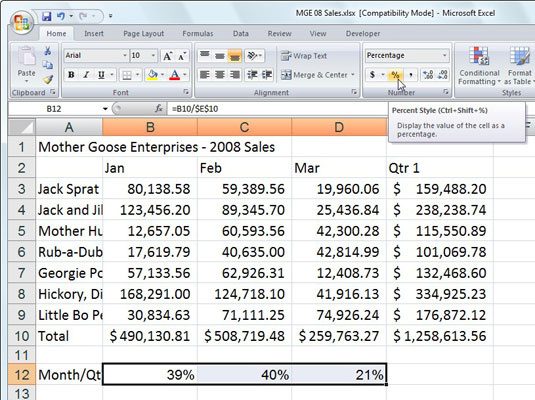Apply the red font color
535x400 pixels.
coord(174,75)
